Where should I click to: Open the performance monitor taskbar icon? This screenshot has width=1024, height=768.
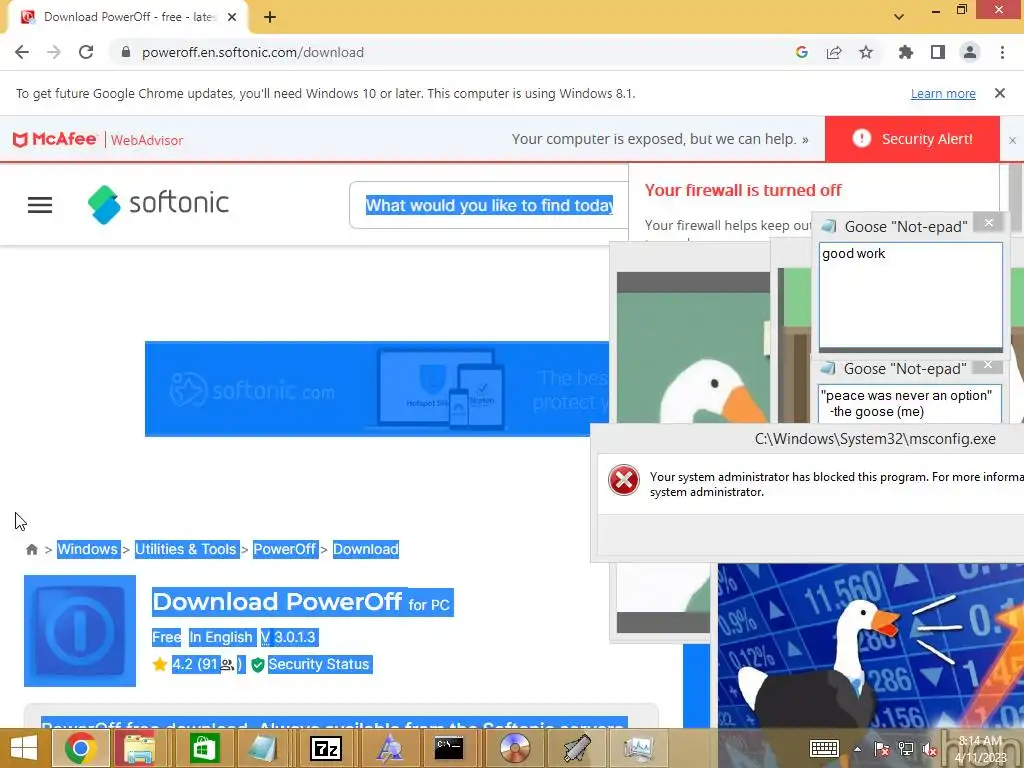639,748
